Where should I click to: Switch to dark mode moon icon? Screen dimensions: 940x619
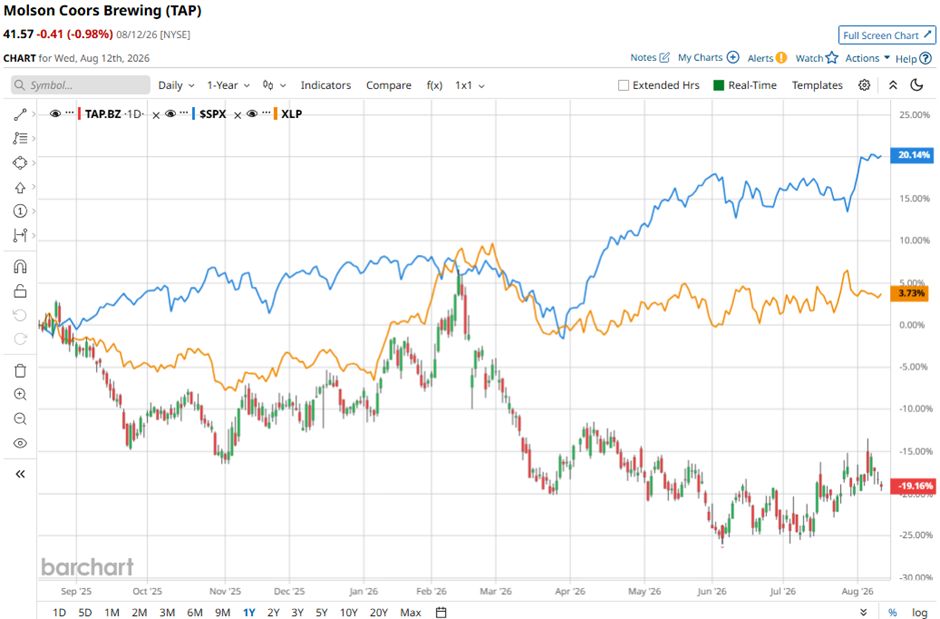(917, 85)
